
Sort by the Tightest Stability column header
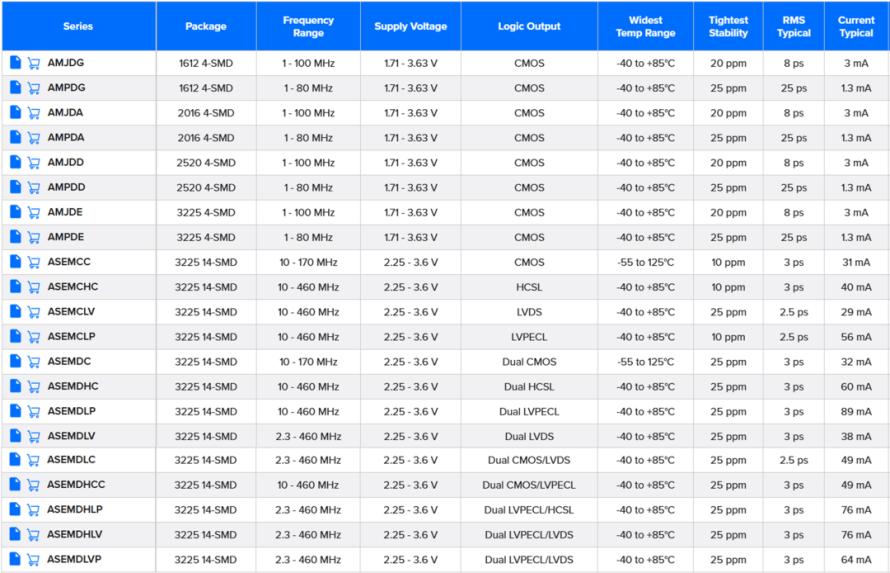point(727,26)
